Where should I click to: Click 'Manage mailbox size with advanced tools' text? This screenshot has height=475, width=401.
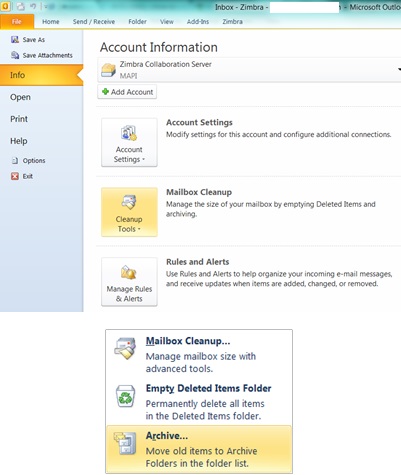[x=201, y=363]
